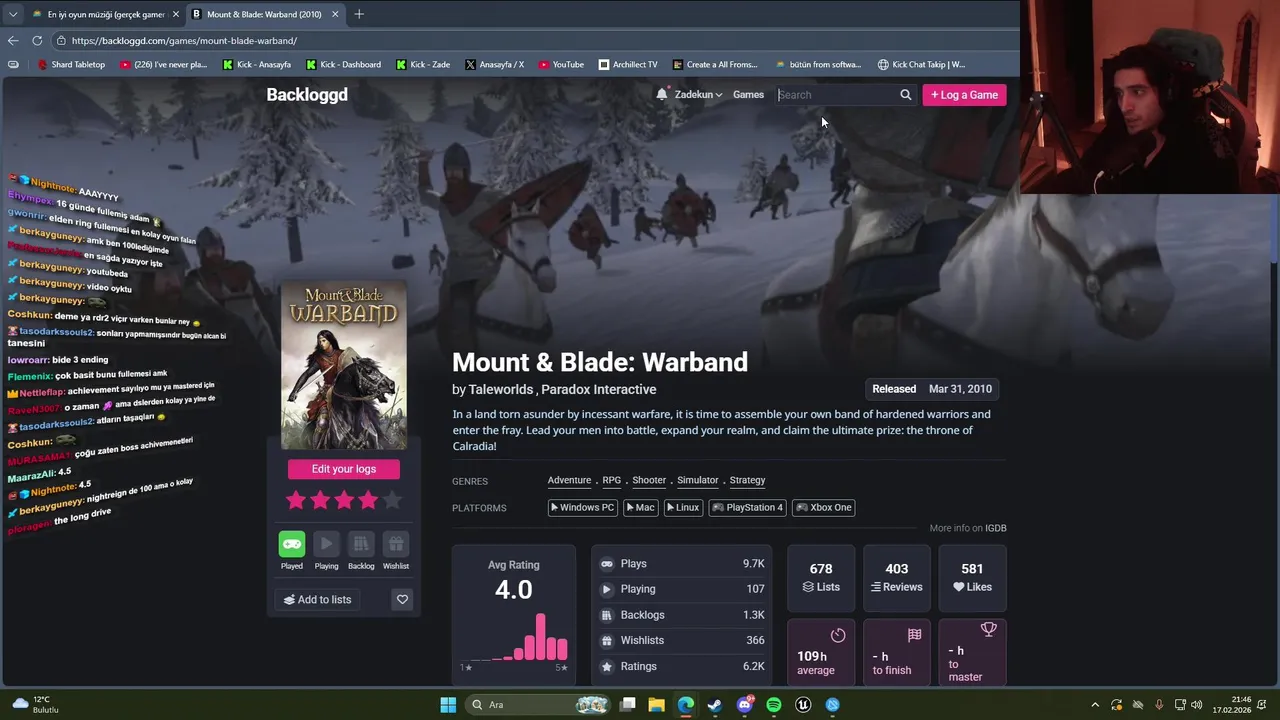Select the Simulator genre

tap(698, 480)
